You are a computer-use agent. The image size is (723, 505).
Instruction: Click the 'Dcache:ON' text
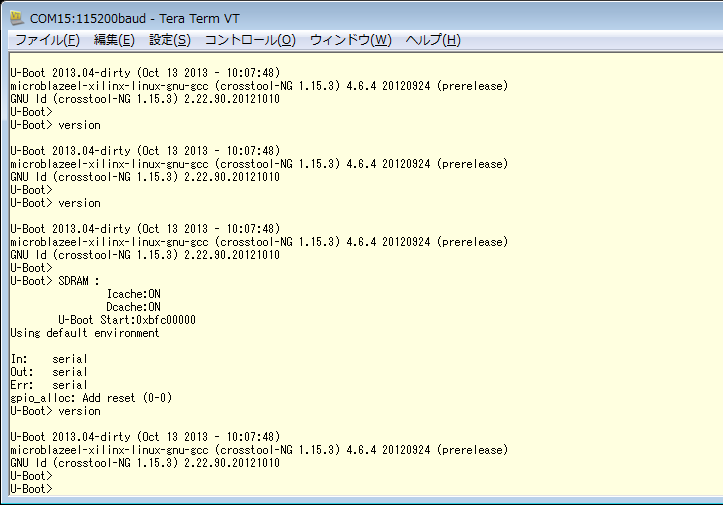(x=134, y=307)
